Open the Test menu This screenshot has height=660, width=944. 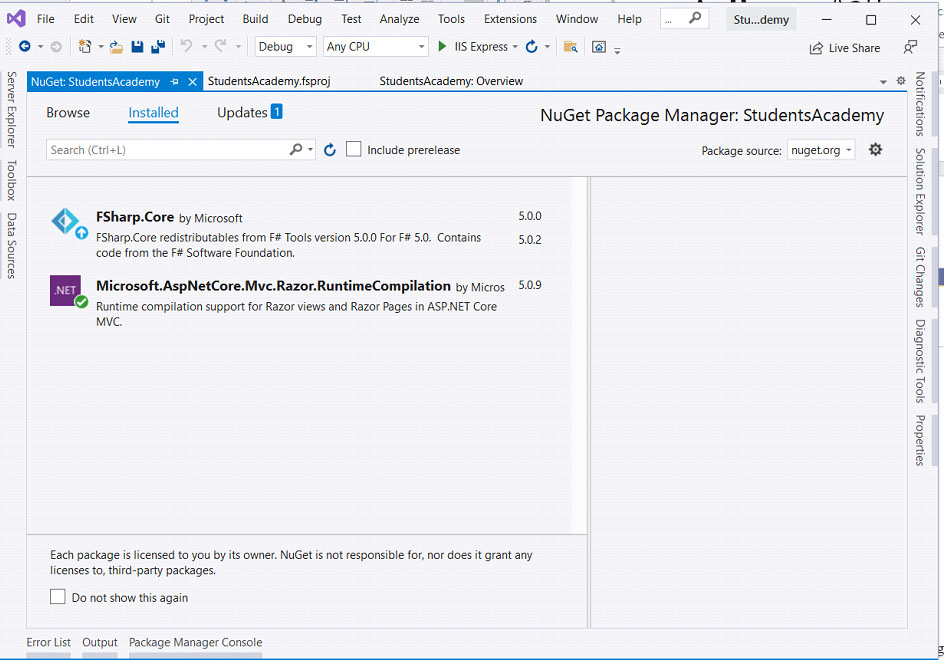click(x=351, y=19)
